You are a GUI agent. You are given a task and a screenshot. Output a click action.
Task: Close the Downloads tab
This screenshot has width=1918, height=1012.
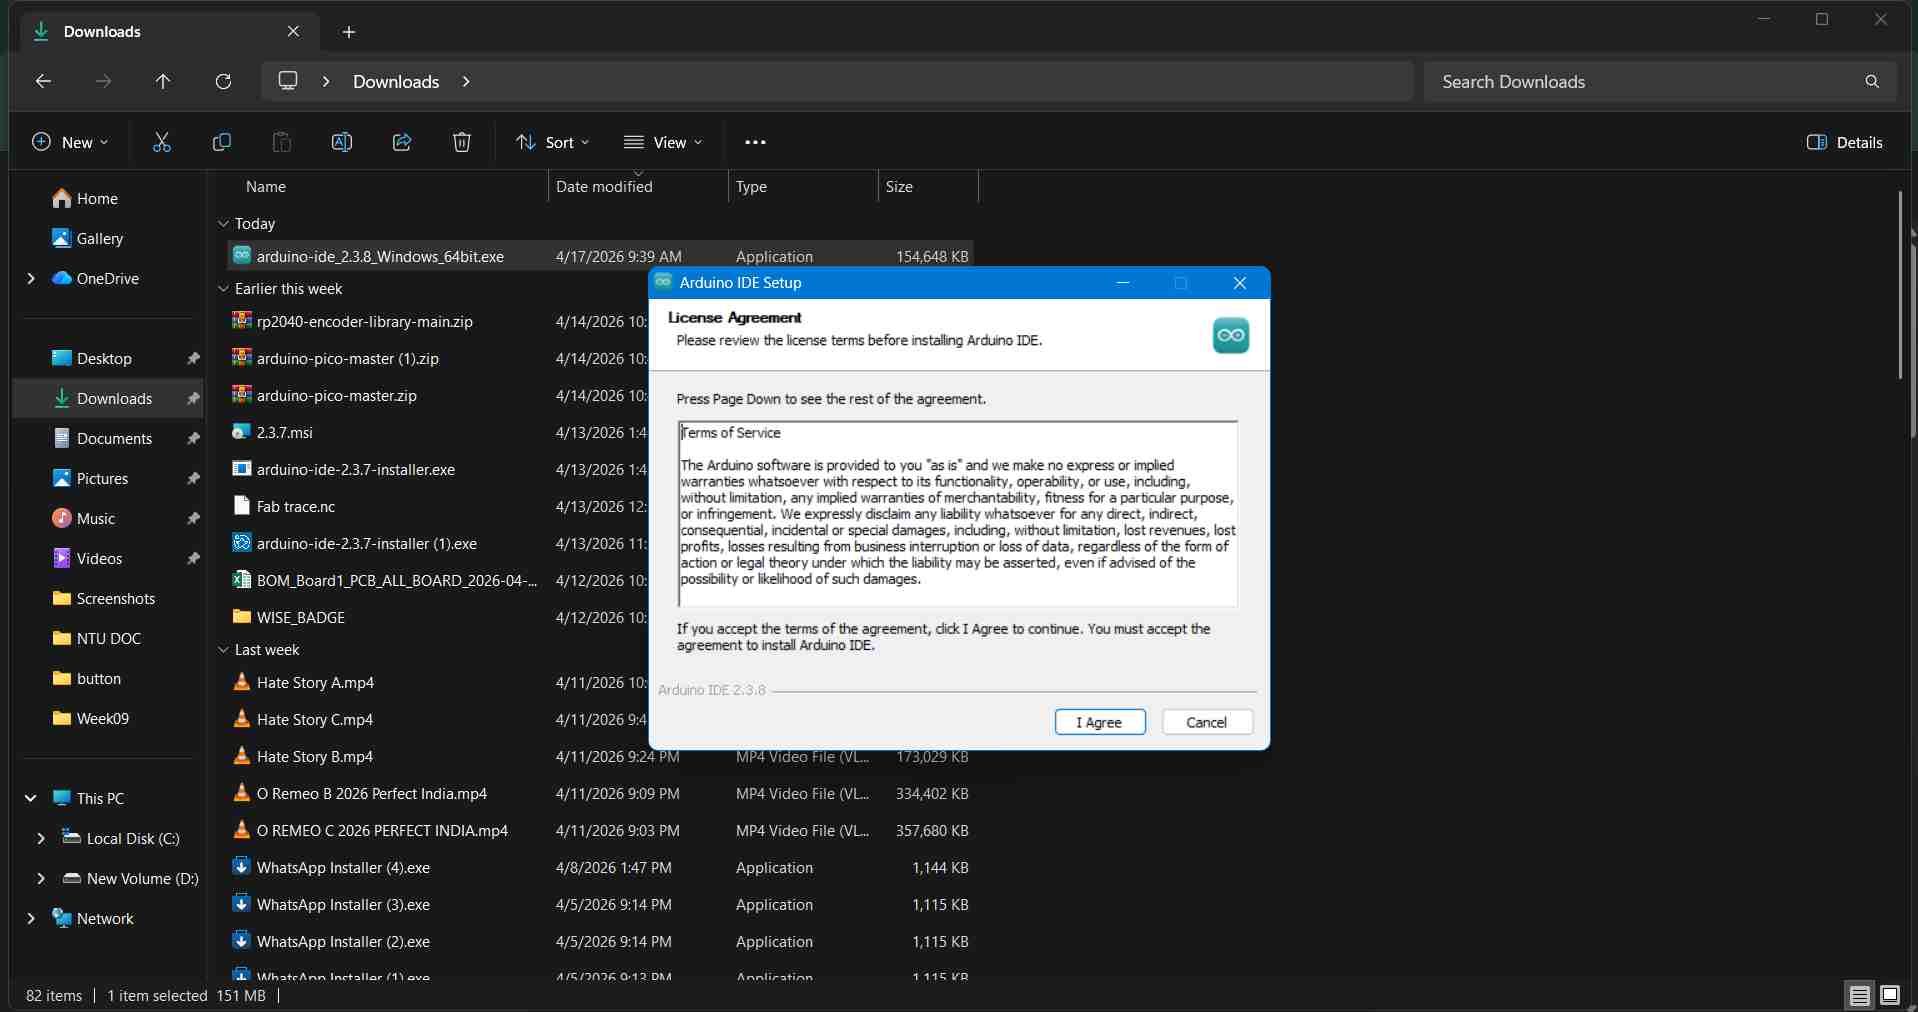tap(293, 31)
